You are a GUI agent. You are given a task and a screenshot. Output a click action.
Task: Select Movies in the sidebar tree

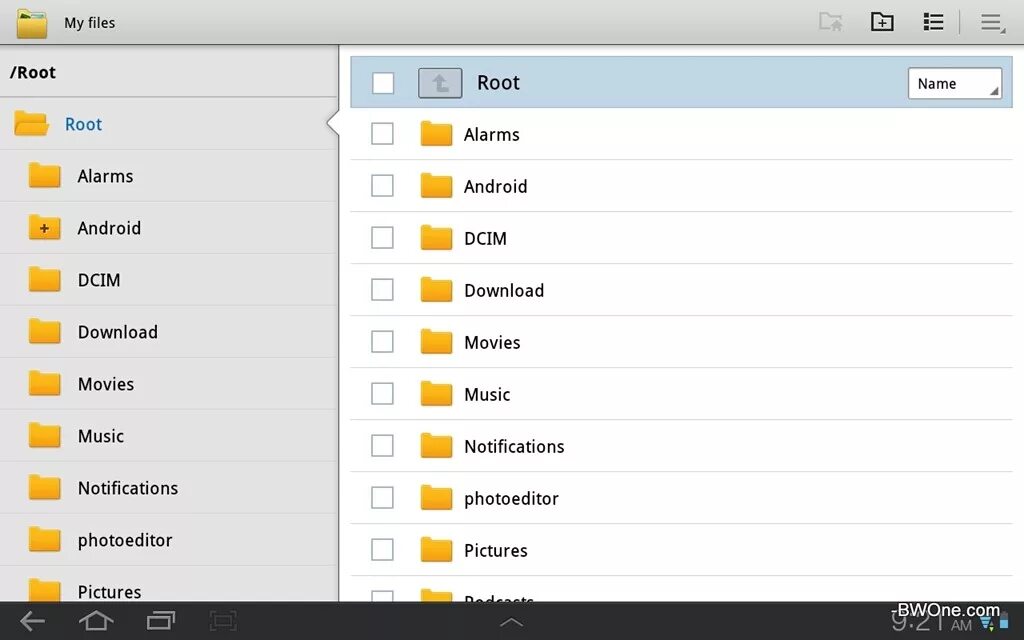tap(168, 384)
